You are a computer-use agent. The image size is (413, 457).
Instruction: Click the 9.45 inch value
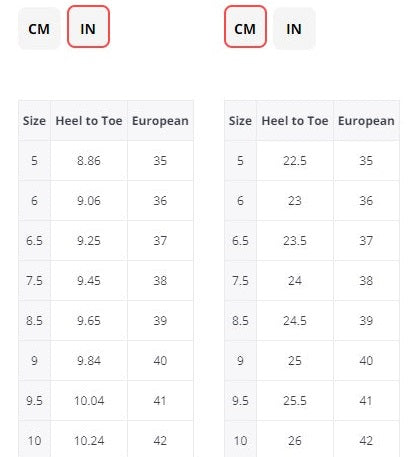click(x=89, y=281)
